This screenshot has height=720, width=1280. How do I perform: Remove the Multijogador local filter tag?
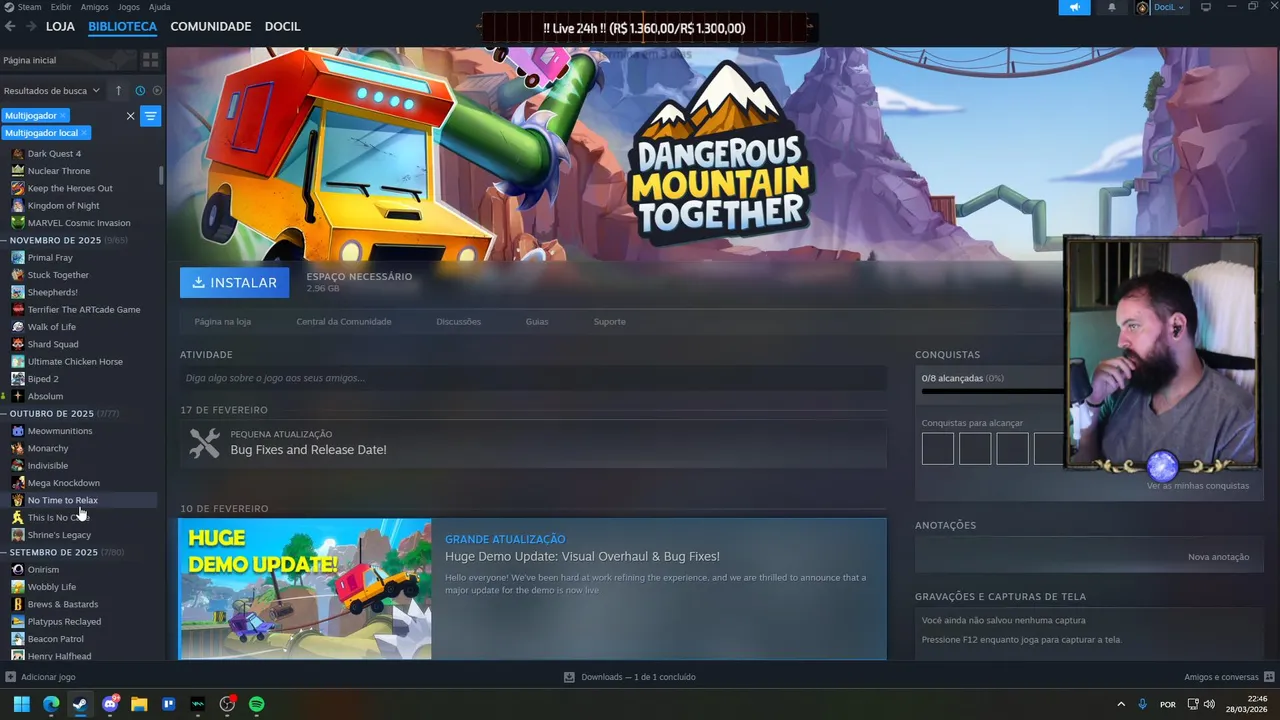pos(85,133)
